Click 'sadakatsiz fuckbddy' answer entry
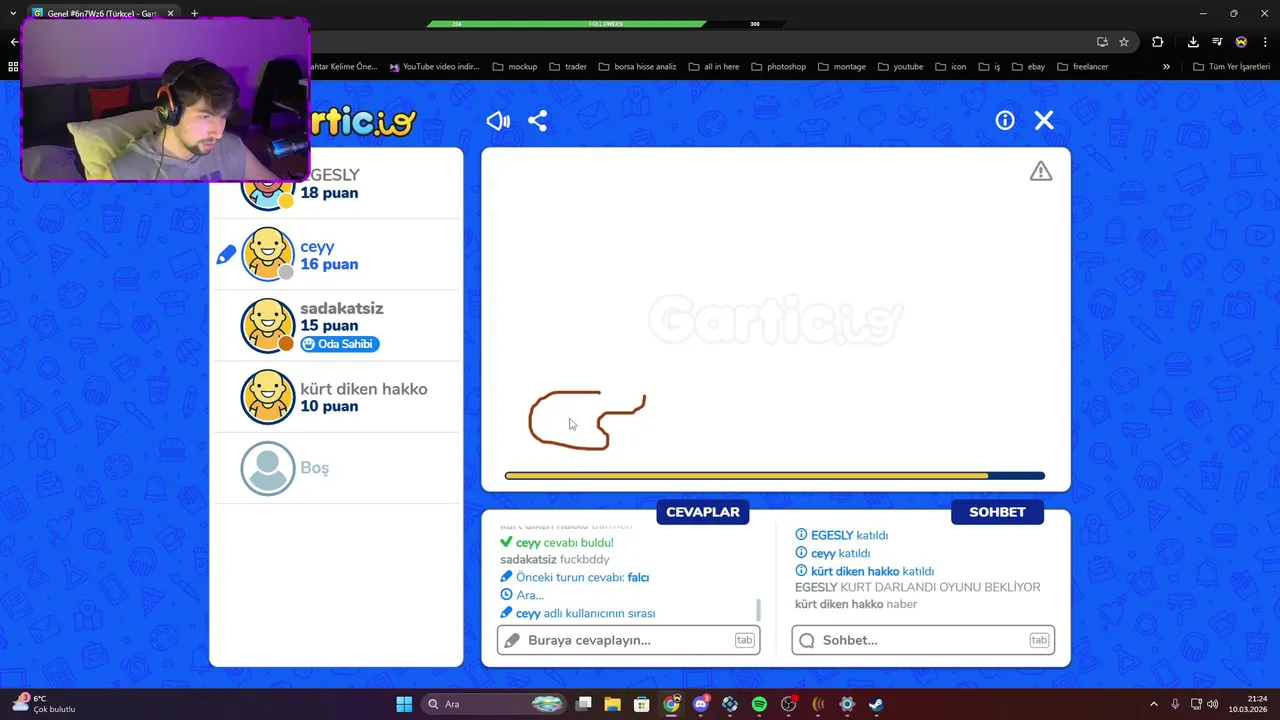The height and width of the screenshot is (720, 1280). pyautogui.click(x=554, y=559)
